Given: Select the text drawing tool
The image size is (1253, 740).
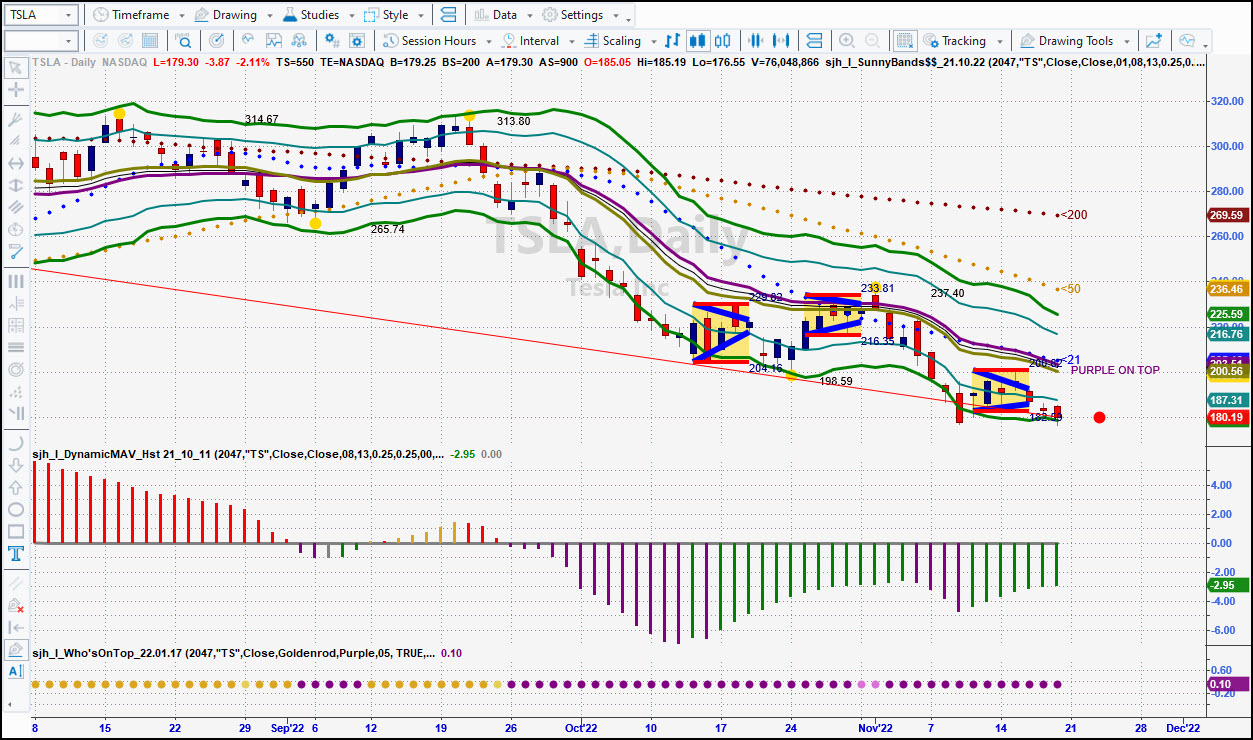Looking at the screenshot, I should pyautogui.click(x=15, y=553).
